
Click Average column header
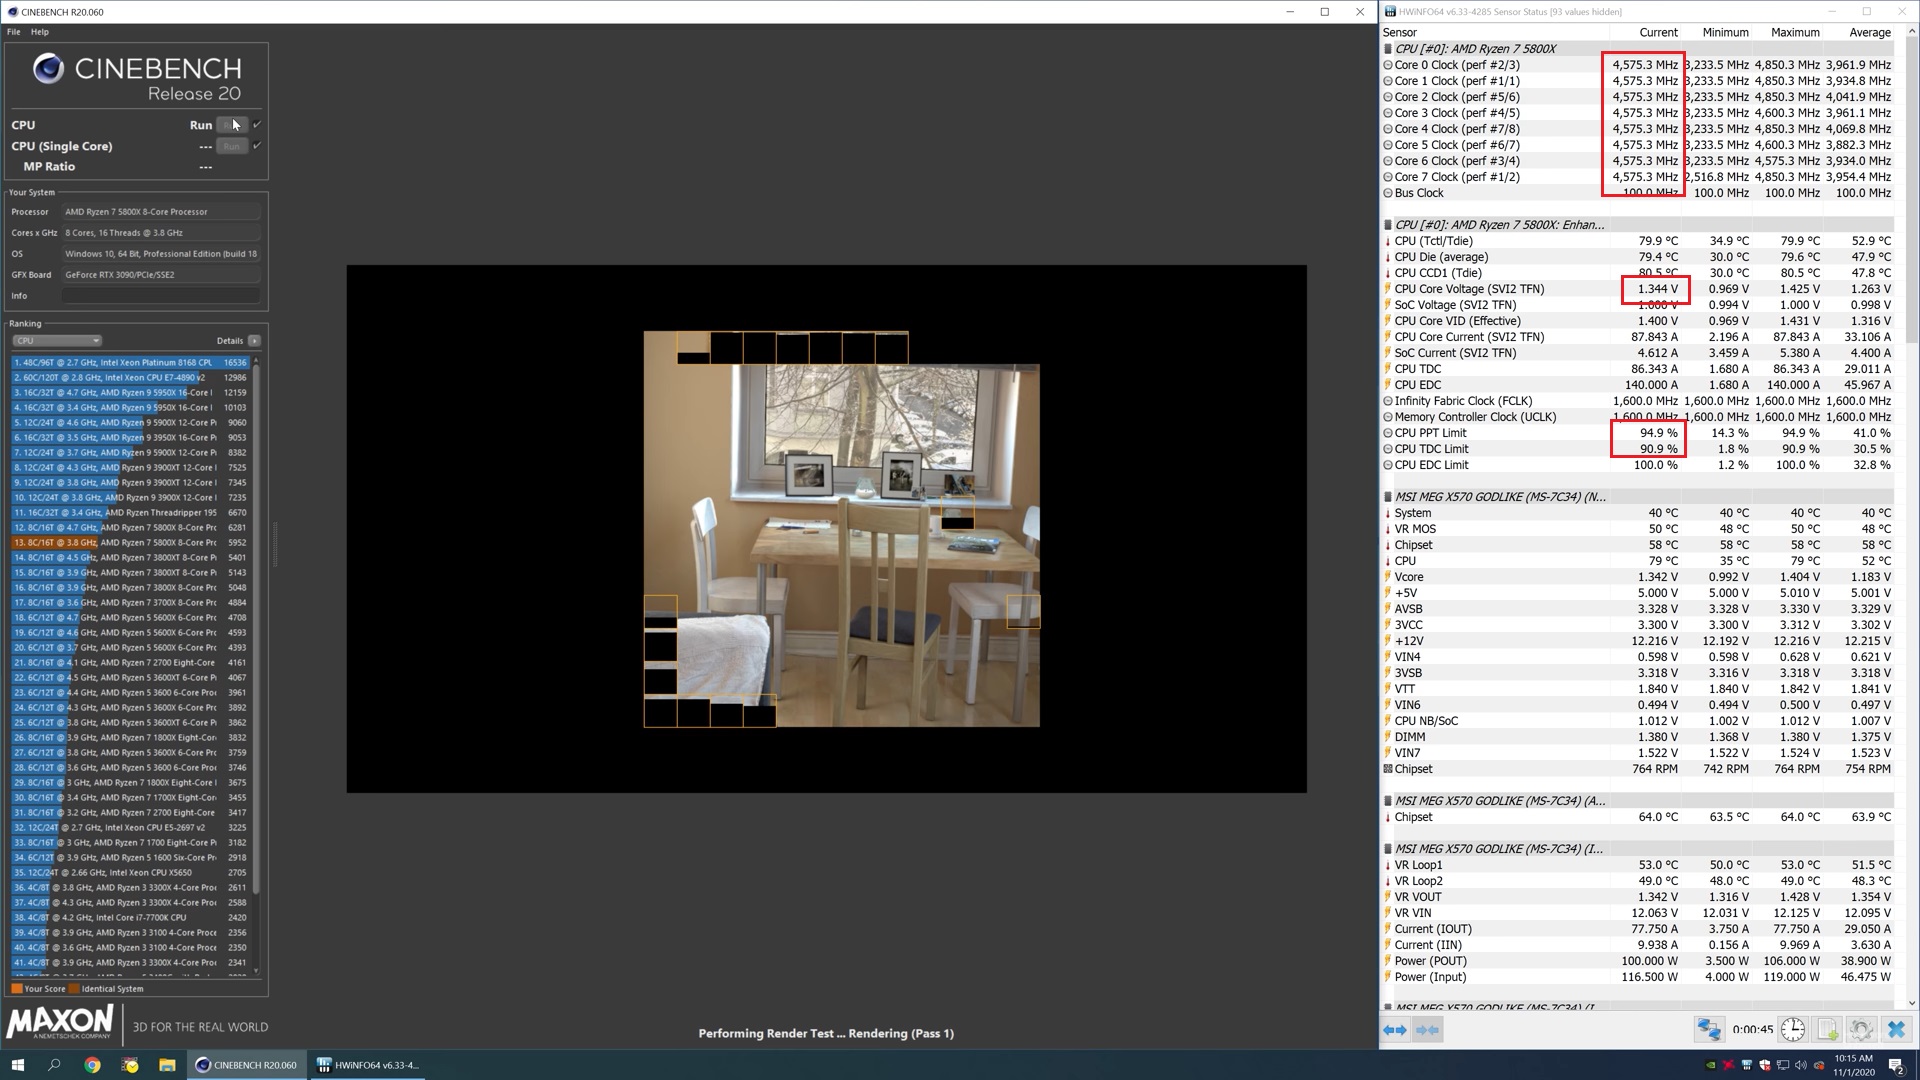(x=1870, y=33)
